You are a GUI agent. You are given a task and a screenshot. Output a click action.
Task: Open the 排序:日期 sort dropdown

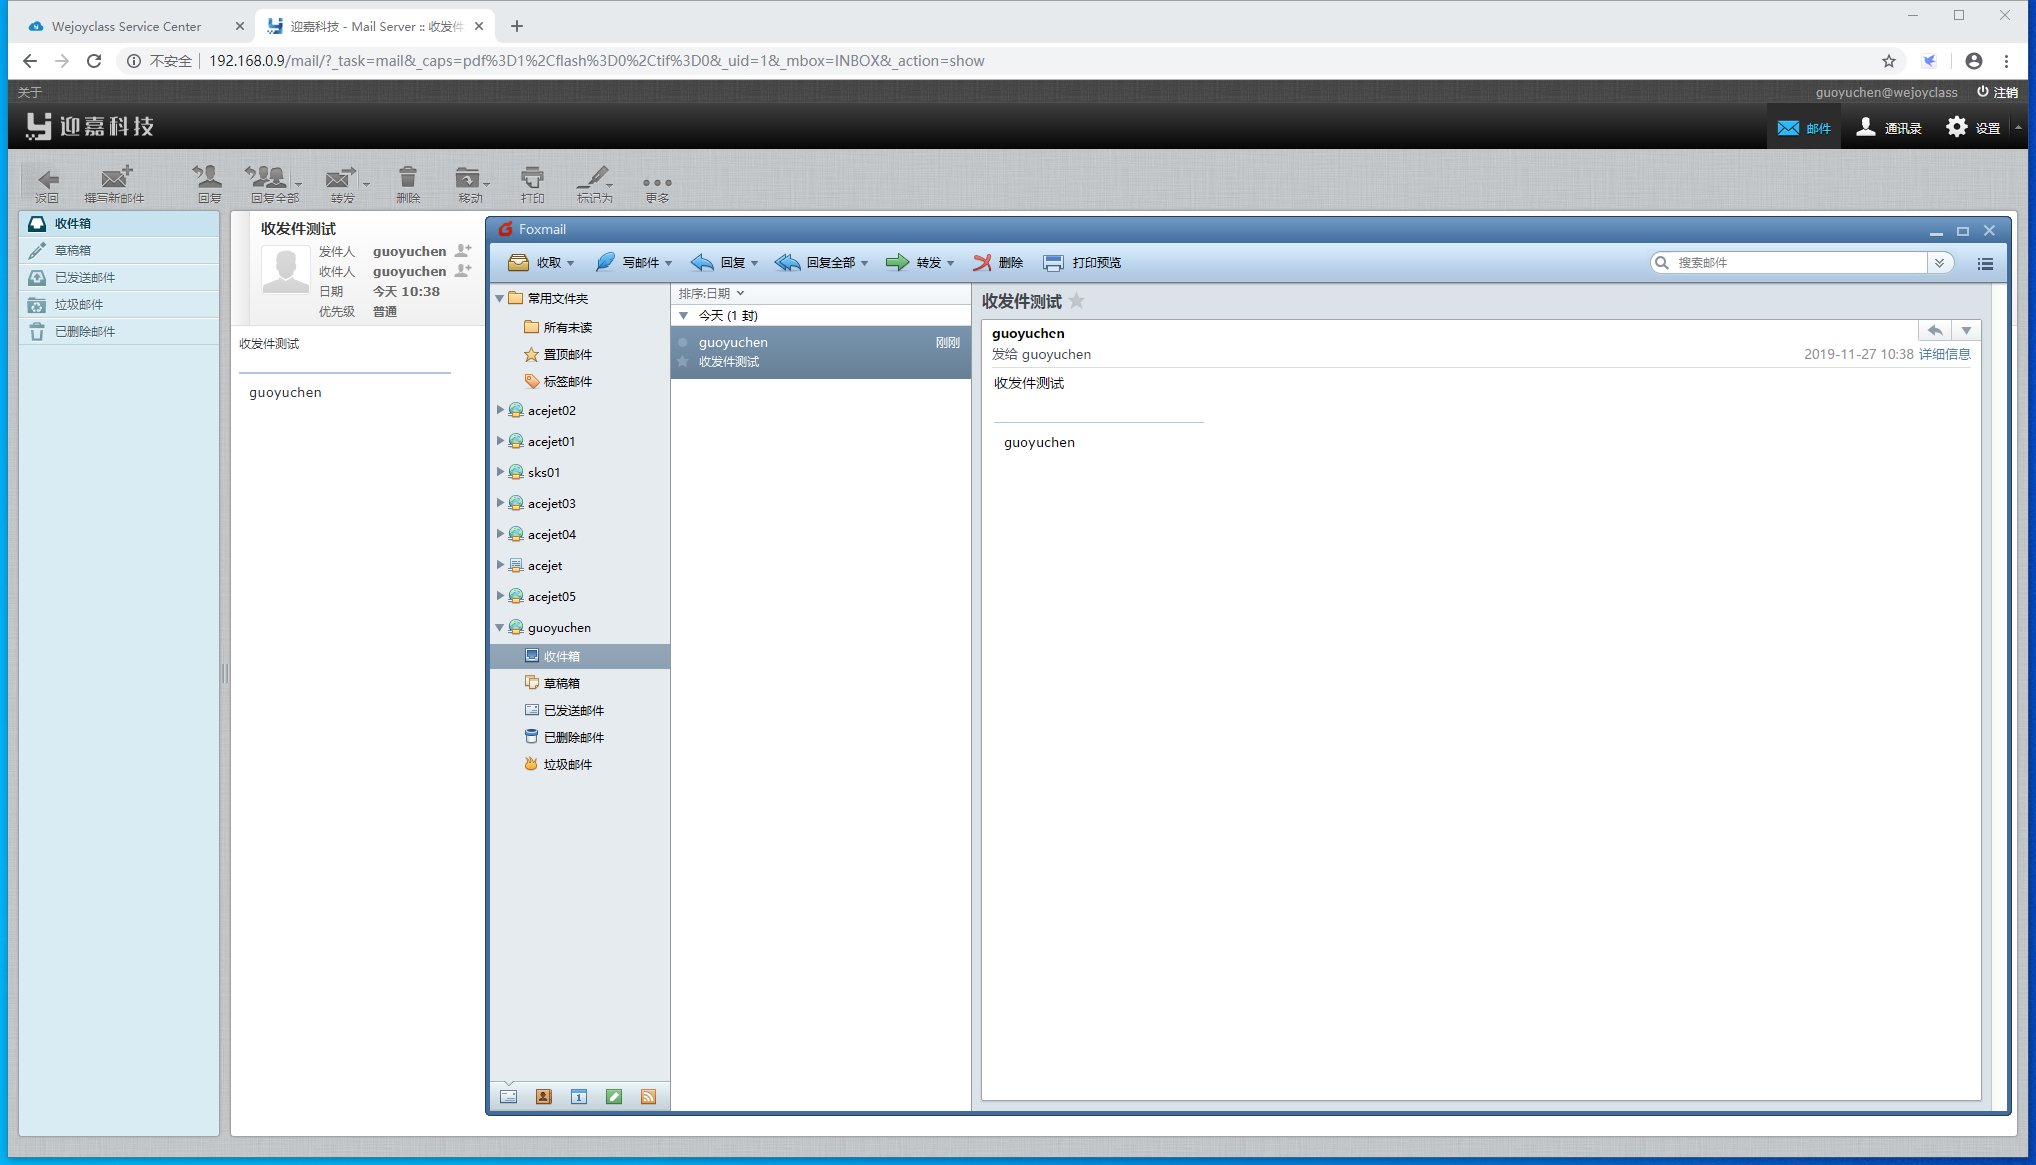[711, 293]
